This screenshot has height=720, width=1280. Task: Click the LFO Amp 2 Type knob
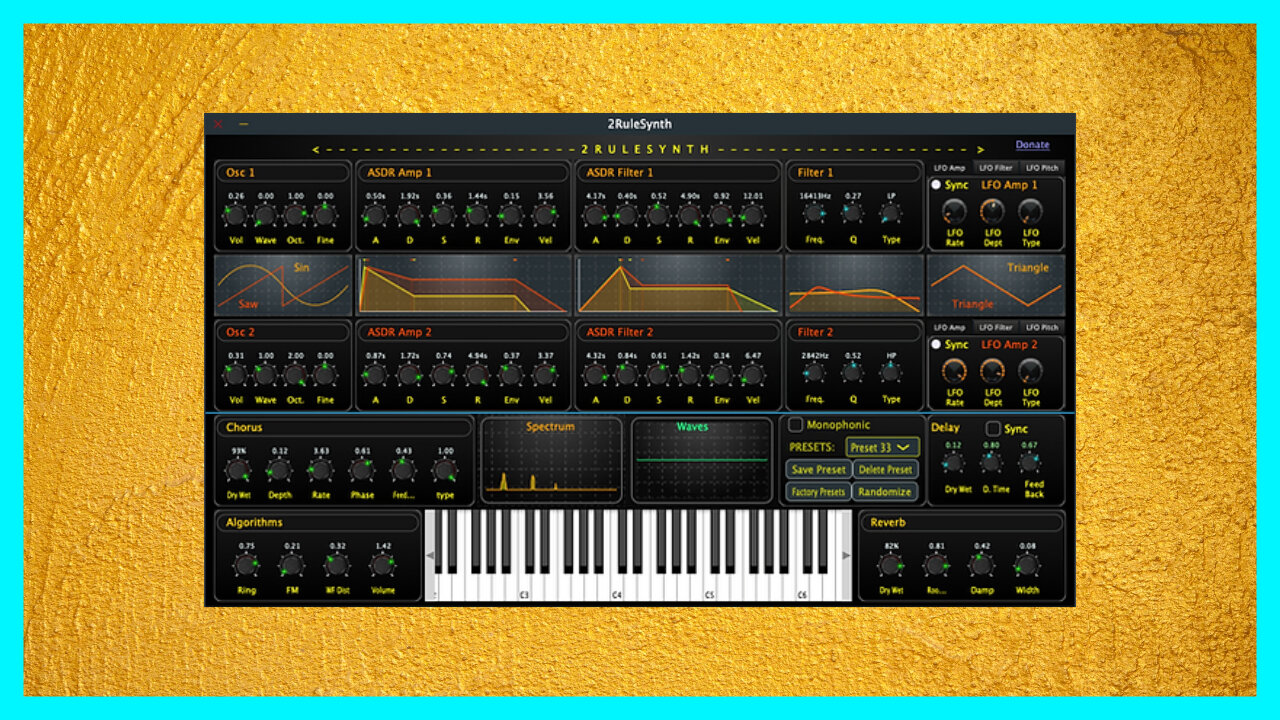pyautogui.click(x=1030, y=371)
